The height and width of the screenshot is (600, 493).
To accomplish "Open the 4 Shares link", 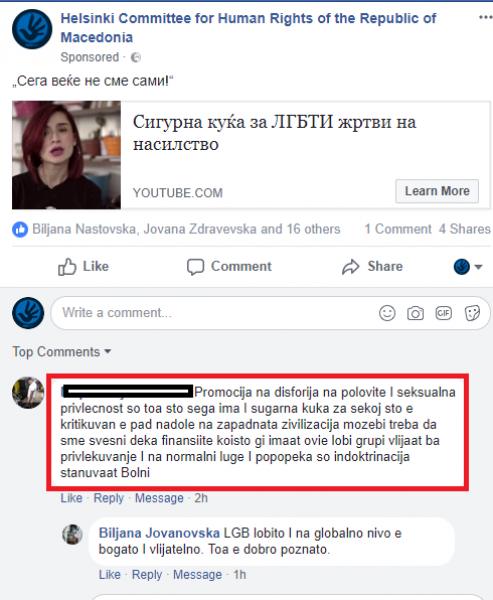I will [465, 229].
